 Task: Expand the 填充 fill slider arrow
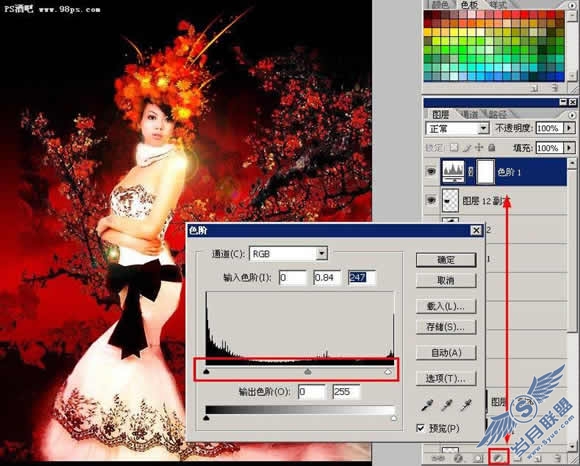click(x=569, y=148)
